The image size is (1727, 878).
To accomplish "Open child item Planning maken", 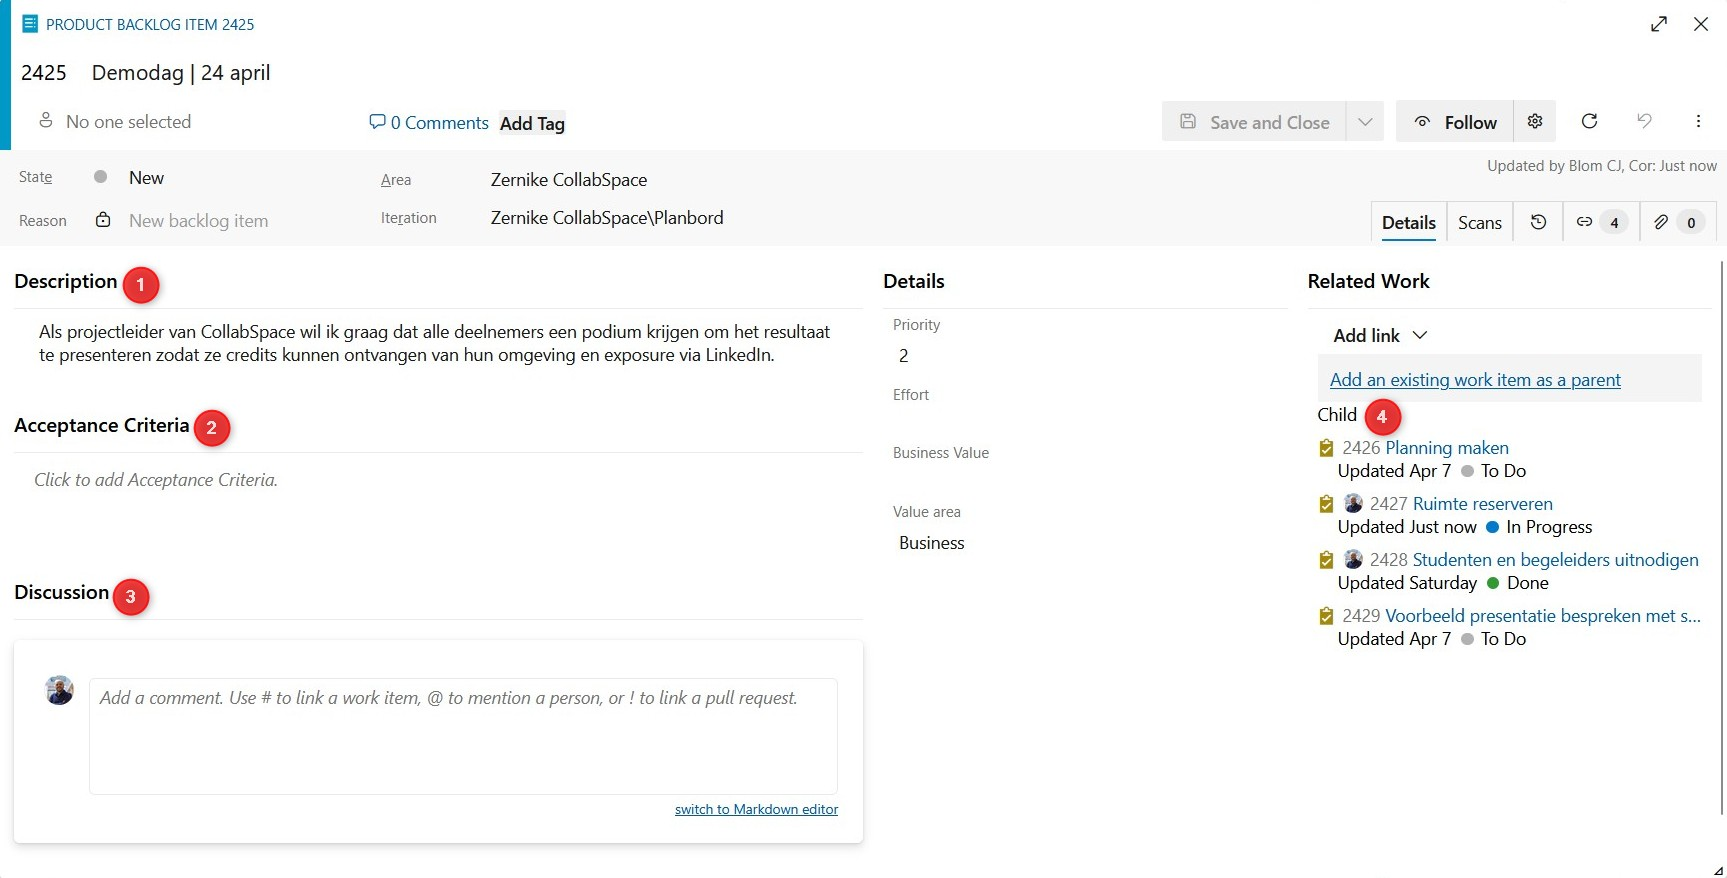I will (1446, 447).
